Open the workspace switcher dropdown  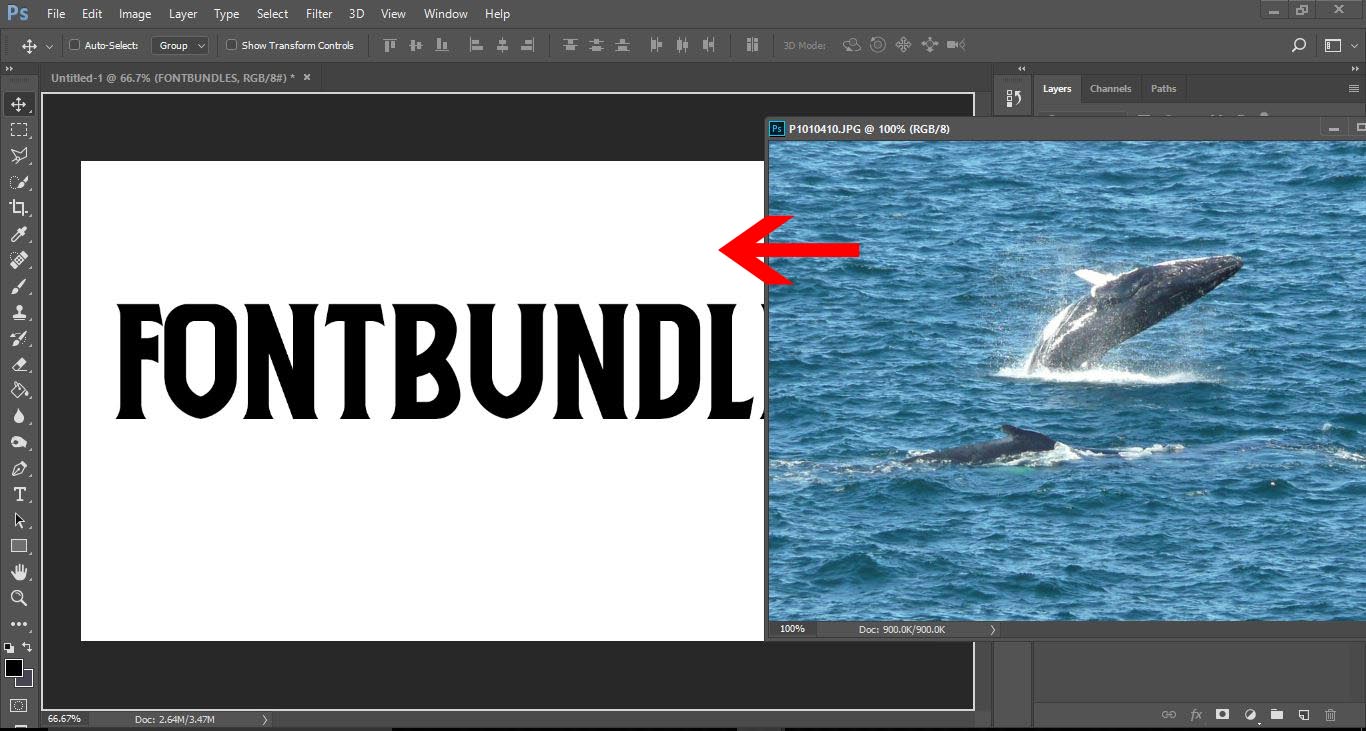[1339, 45]
